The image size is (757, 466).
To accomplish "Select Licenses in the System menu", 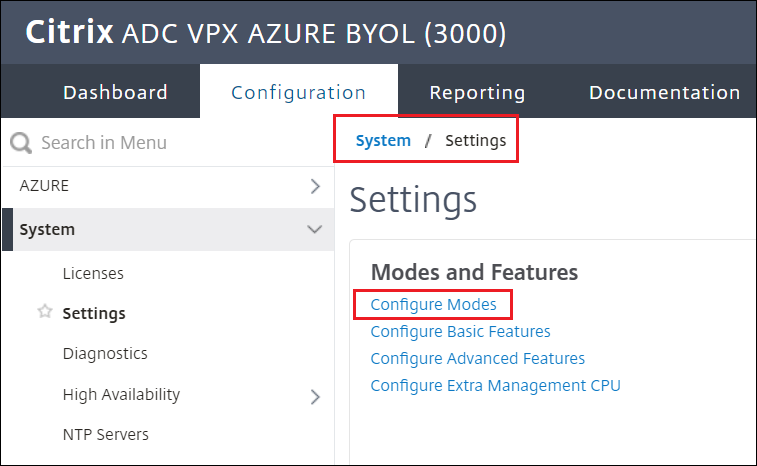I will pos(93,273).
